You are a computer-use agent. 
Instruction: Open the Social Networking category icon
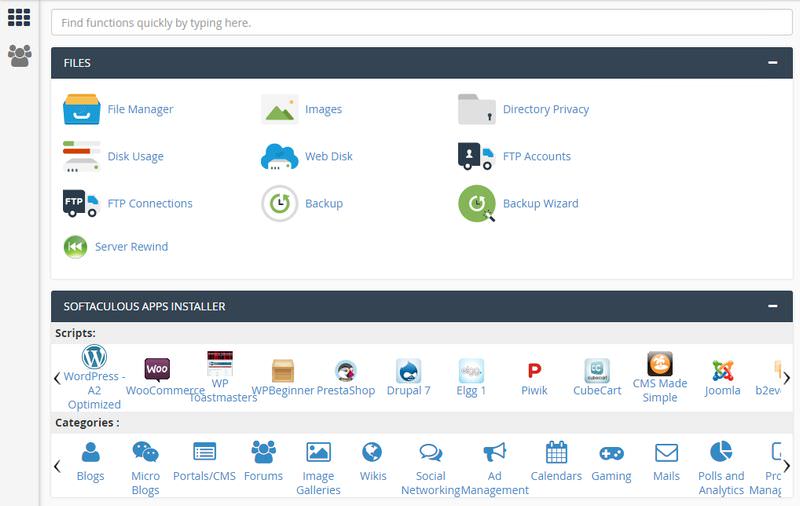point(431,452)
